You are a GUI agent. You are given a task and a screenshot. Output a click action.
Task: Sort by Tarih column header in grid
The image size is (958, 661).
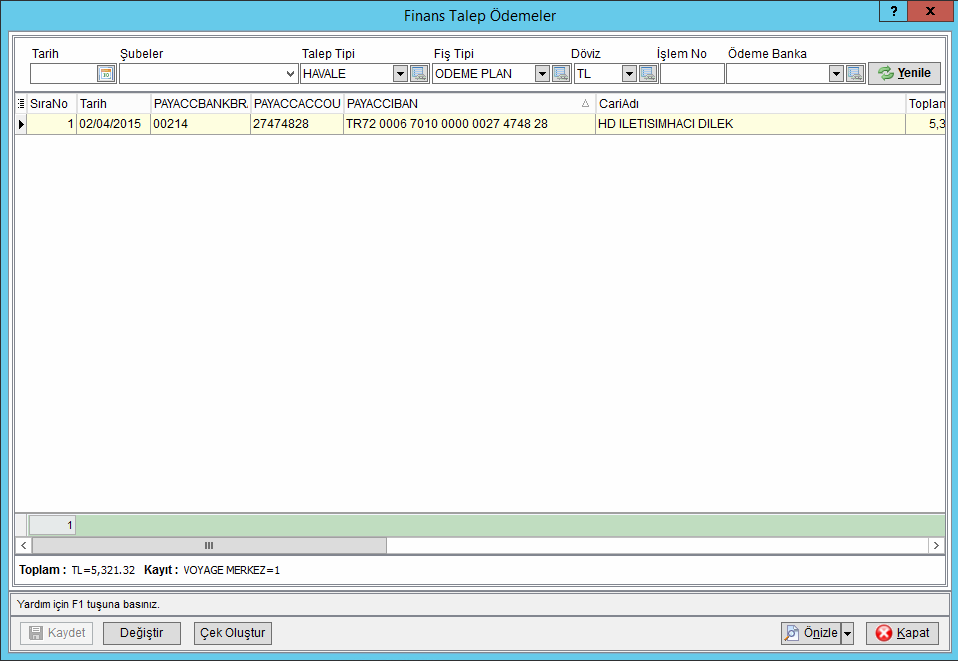(x=114, y=103)
